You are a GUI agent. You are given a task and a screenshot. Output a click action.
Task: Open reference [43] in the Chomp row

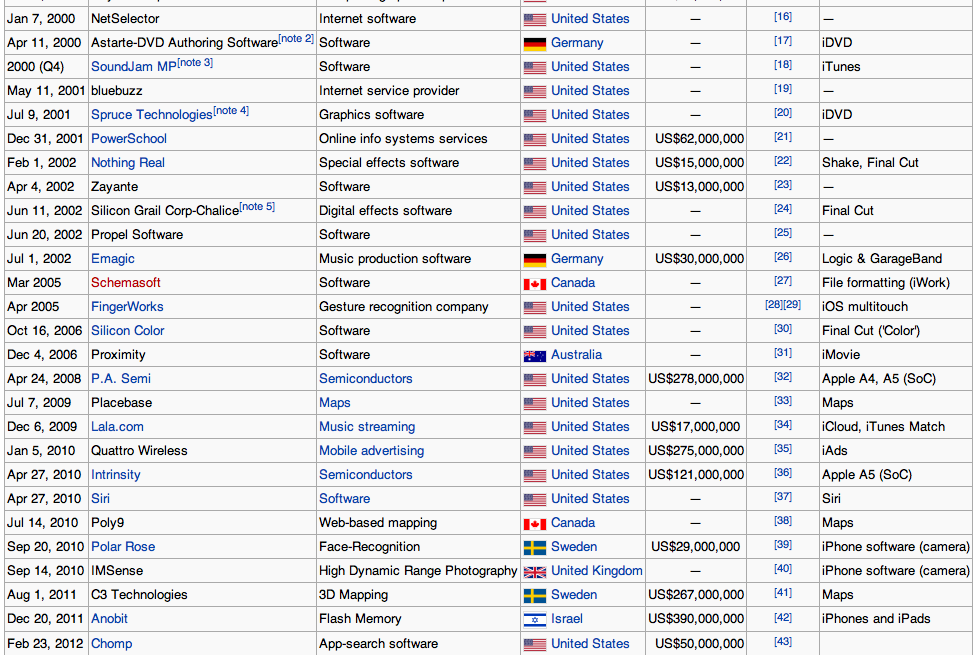(783, 641)
